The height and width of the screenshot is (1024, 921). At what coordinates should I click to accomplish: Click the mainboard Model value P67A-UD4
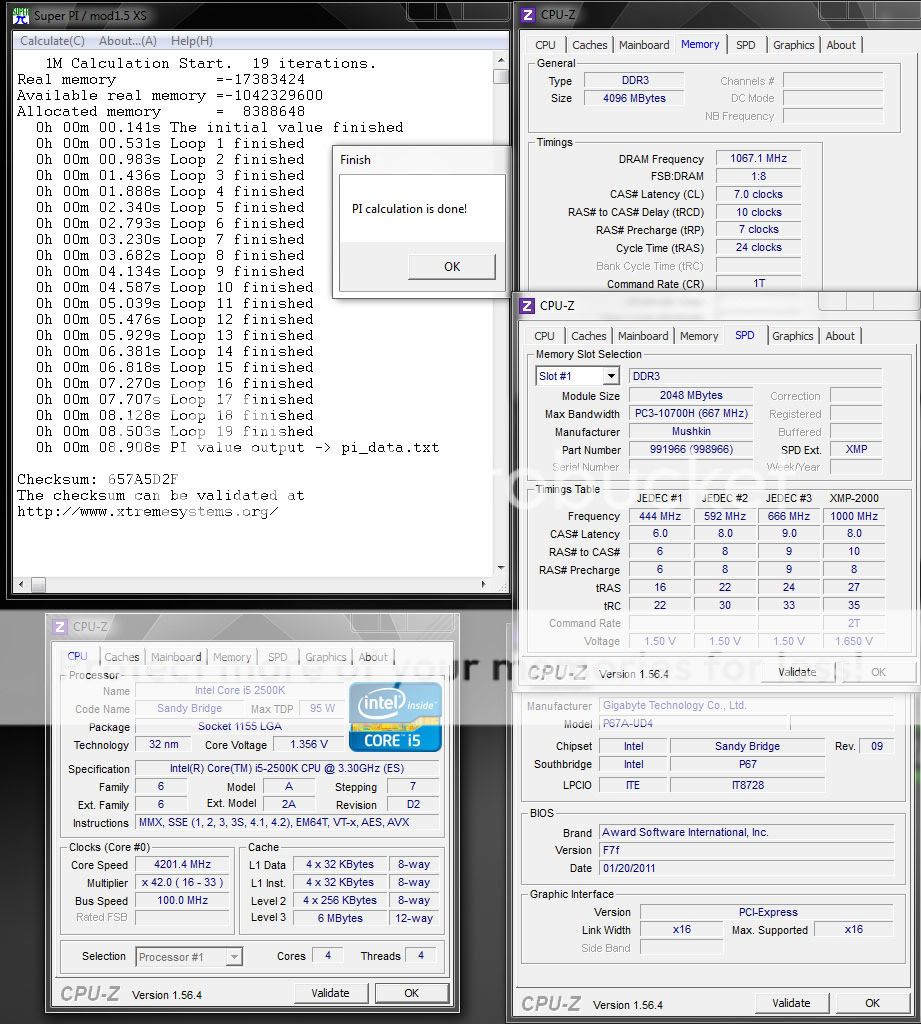(694, 724)
